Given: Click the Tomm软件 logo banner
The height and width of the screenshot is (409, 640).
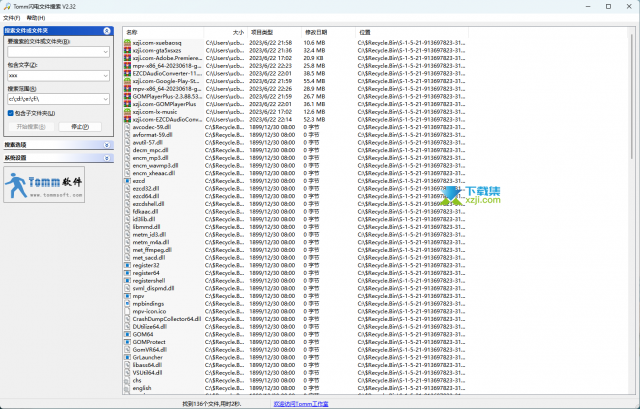Looking at the screenshot, I should (44, 184).
